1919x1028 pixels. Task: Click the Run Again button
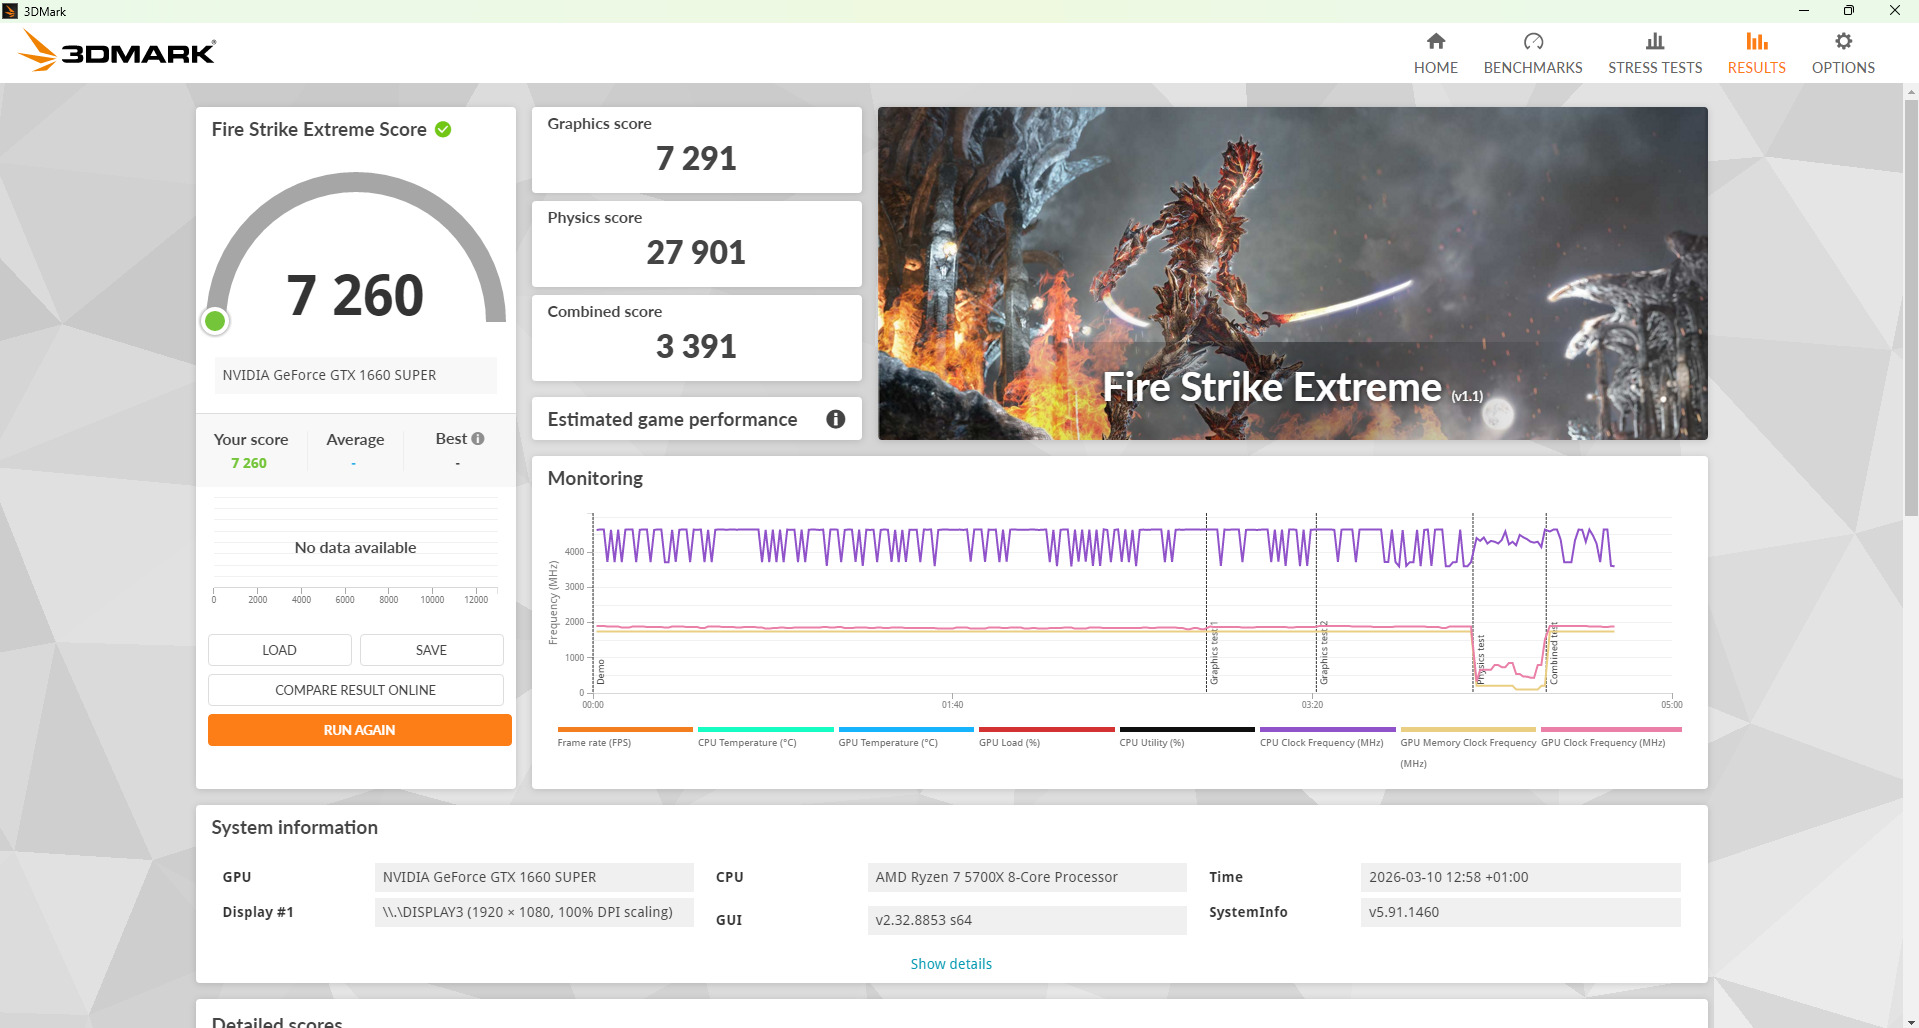tap(359, 730)
